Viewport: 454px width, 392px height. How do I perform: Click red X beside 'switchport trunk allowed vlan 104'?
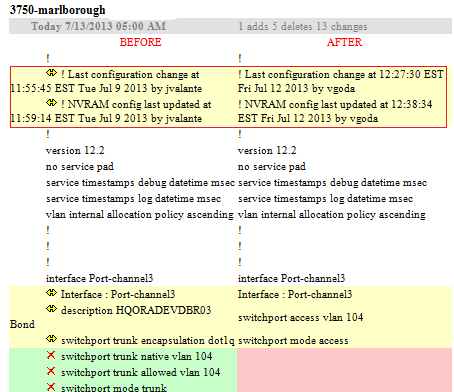pos(51,371)
